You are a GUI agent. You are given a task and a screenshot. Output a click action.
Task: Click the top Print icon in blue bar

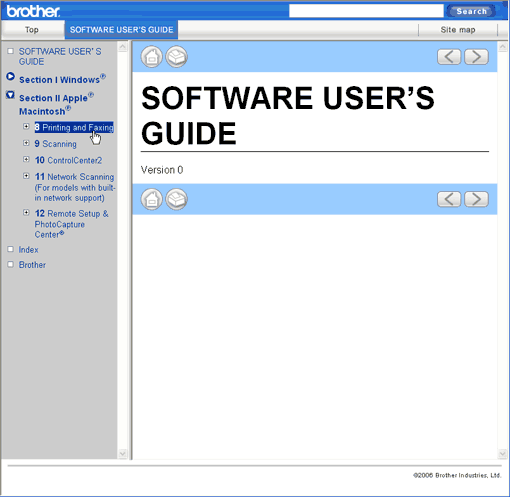pyautogui.click(x=177, y=57)
